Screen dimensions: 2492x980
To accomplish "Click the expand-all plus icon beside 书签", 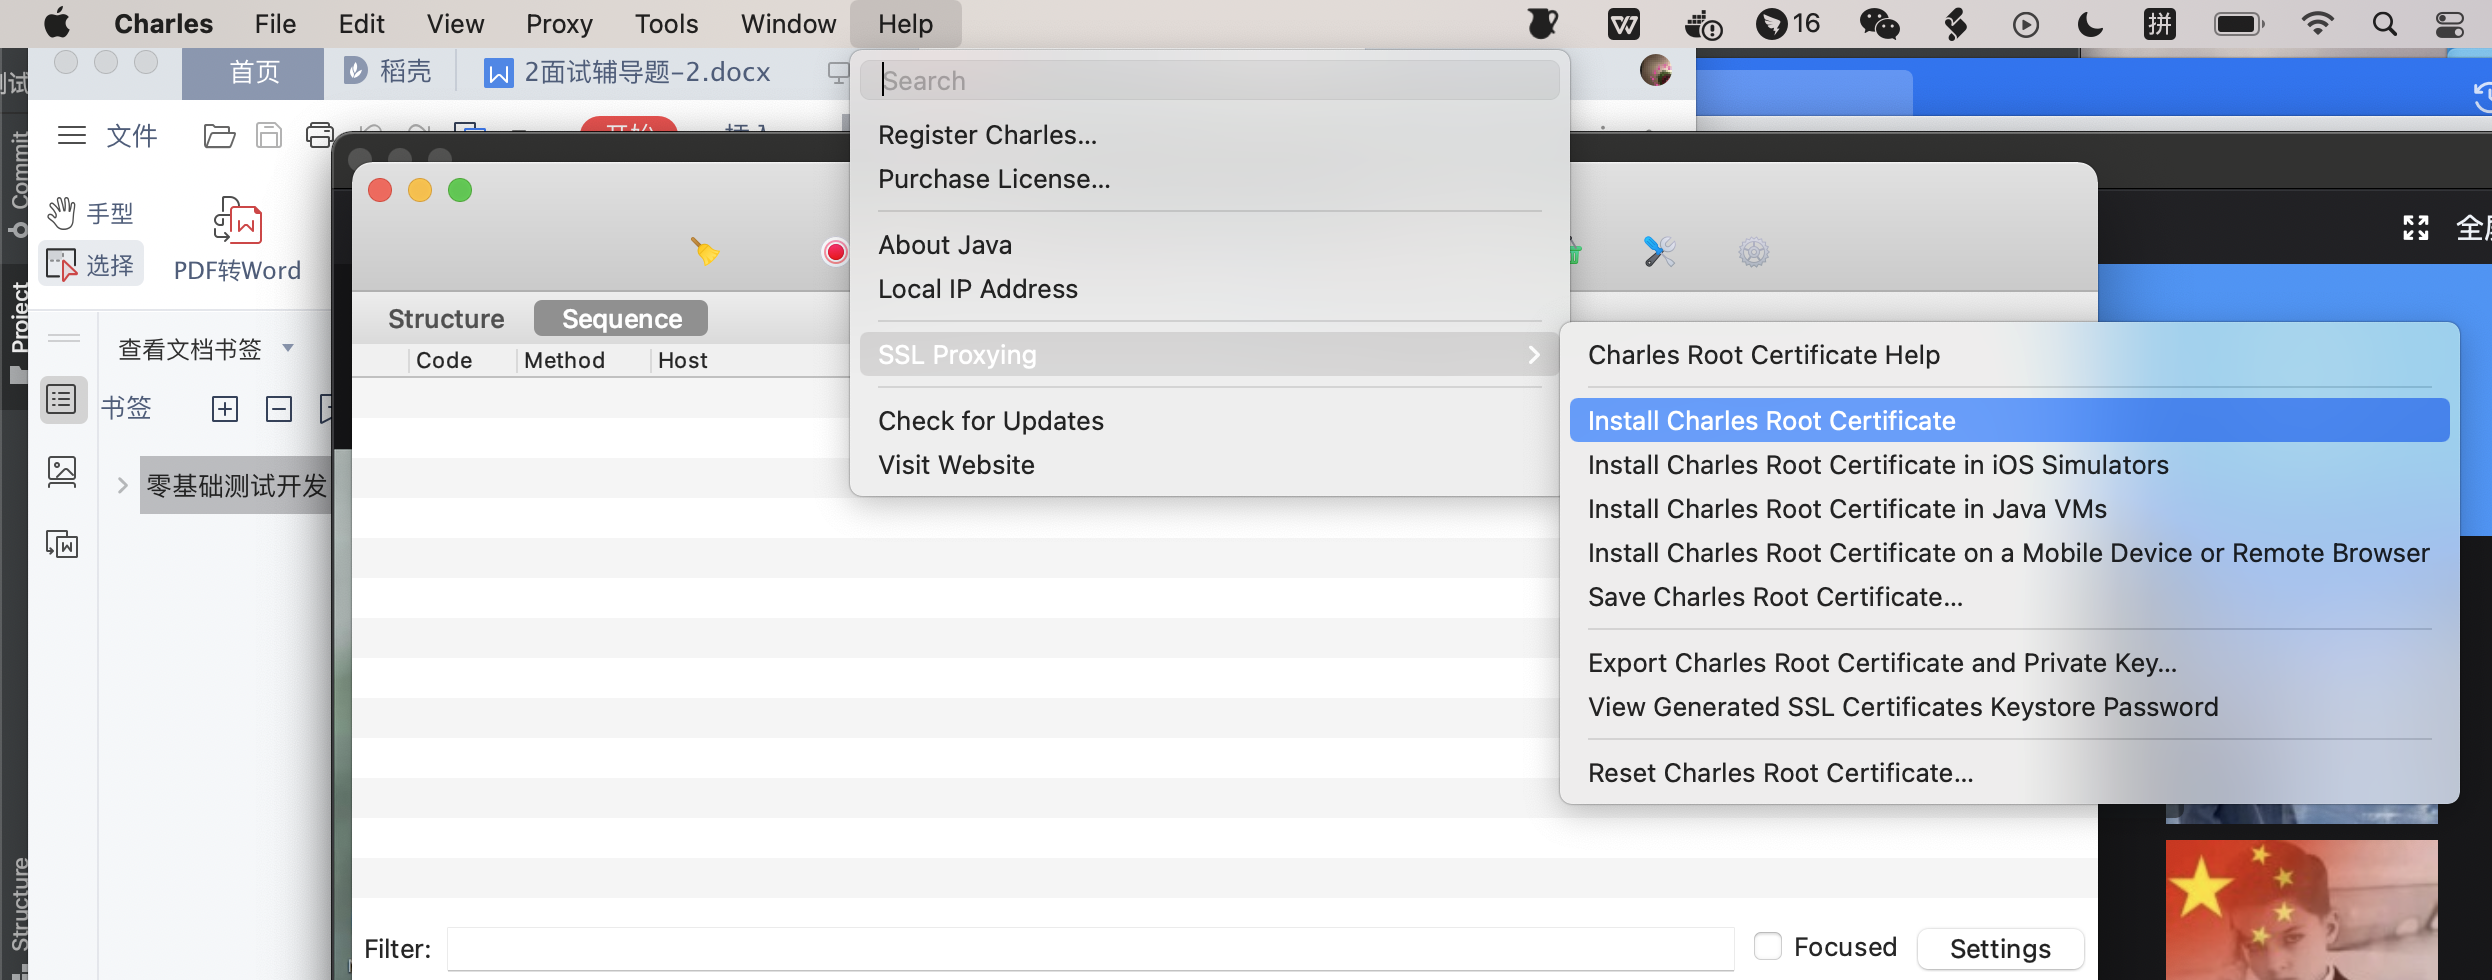I will pos(225,409).
